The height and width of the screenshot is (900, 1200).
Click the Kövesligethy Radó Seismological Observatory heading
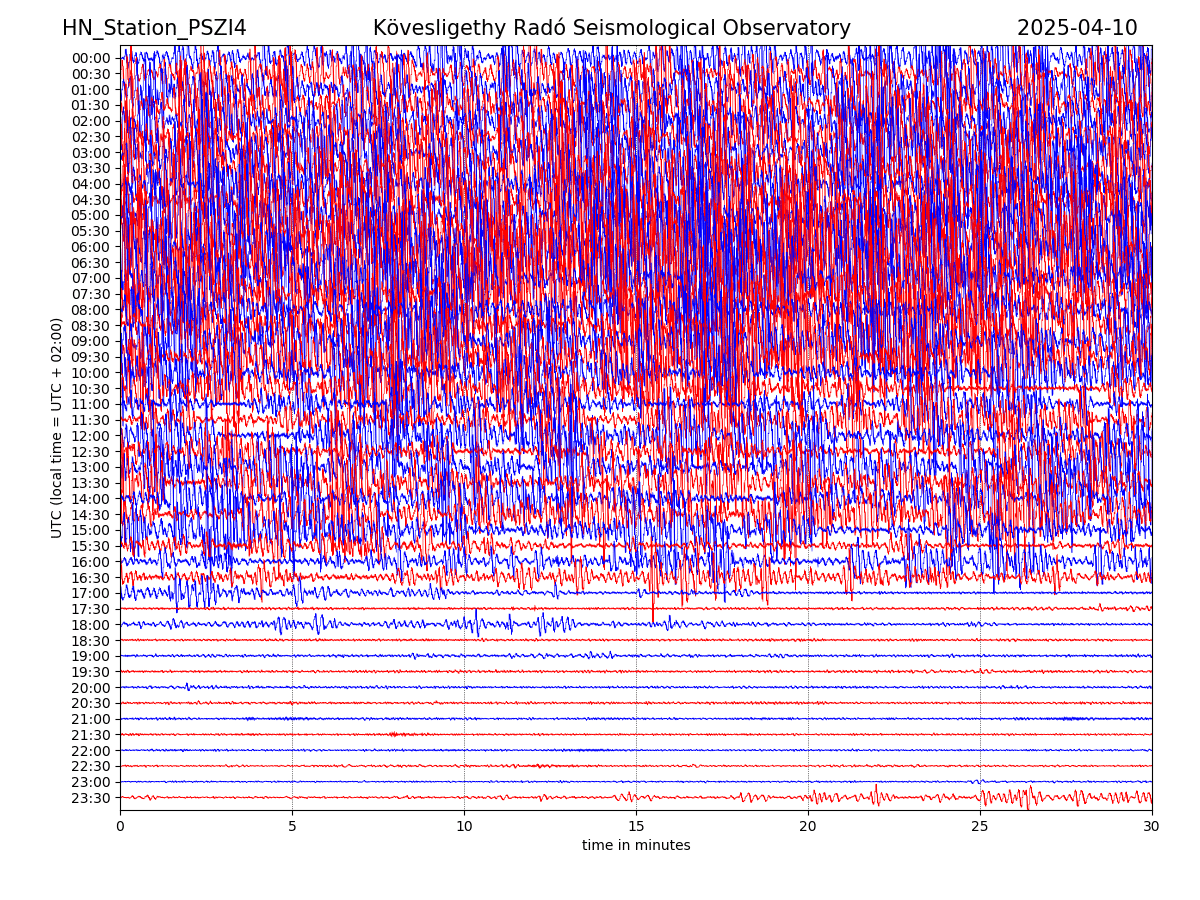(611, 28)
